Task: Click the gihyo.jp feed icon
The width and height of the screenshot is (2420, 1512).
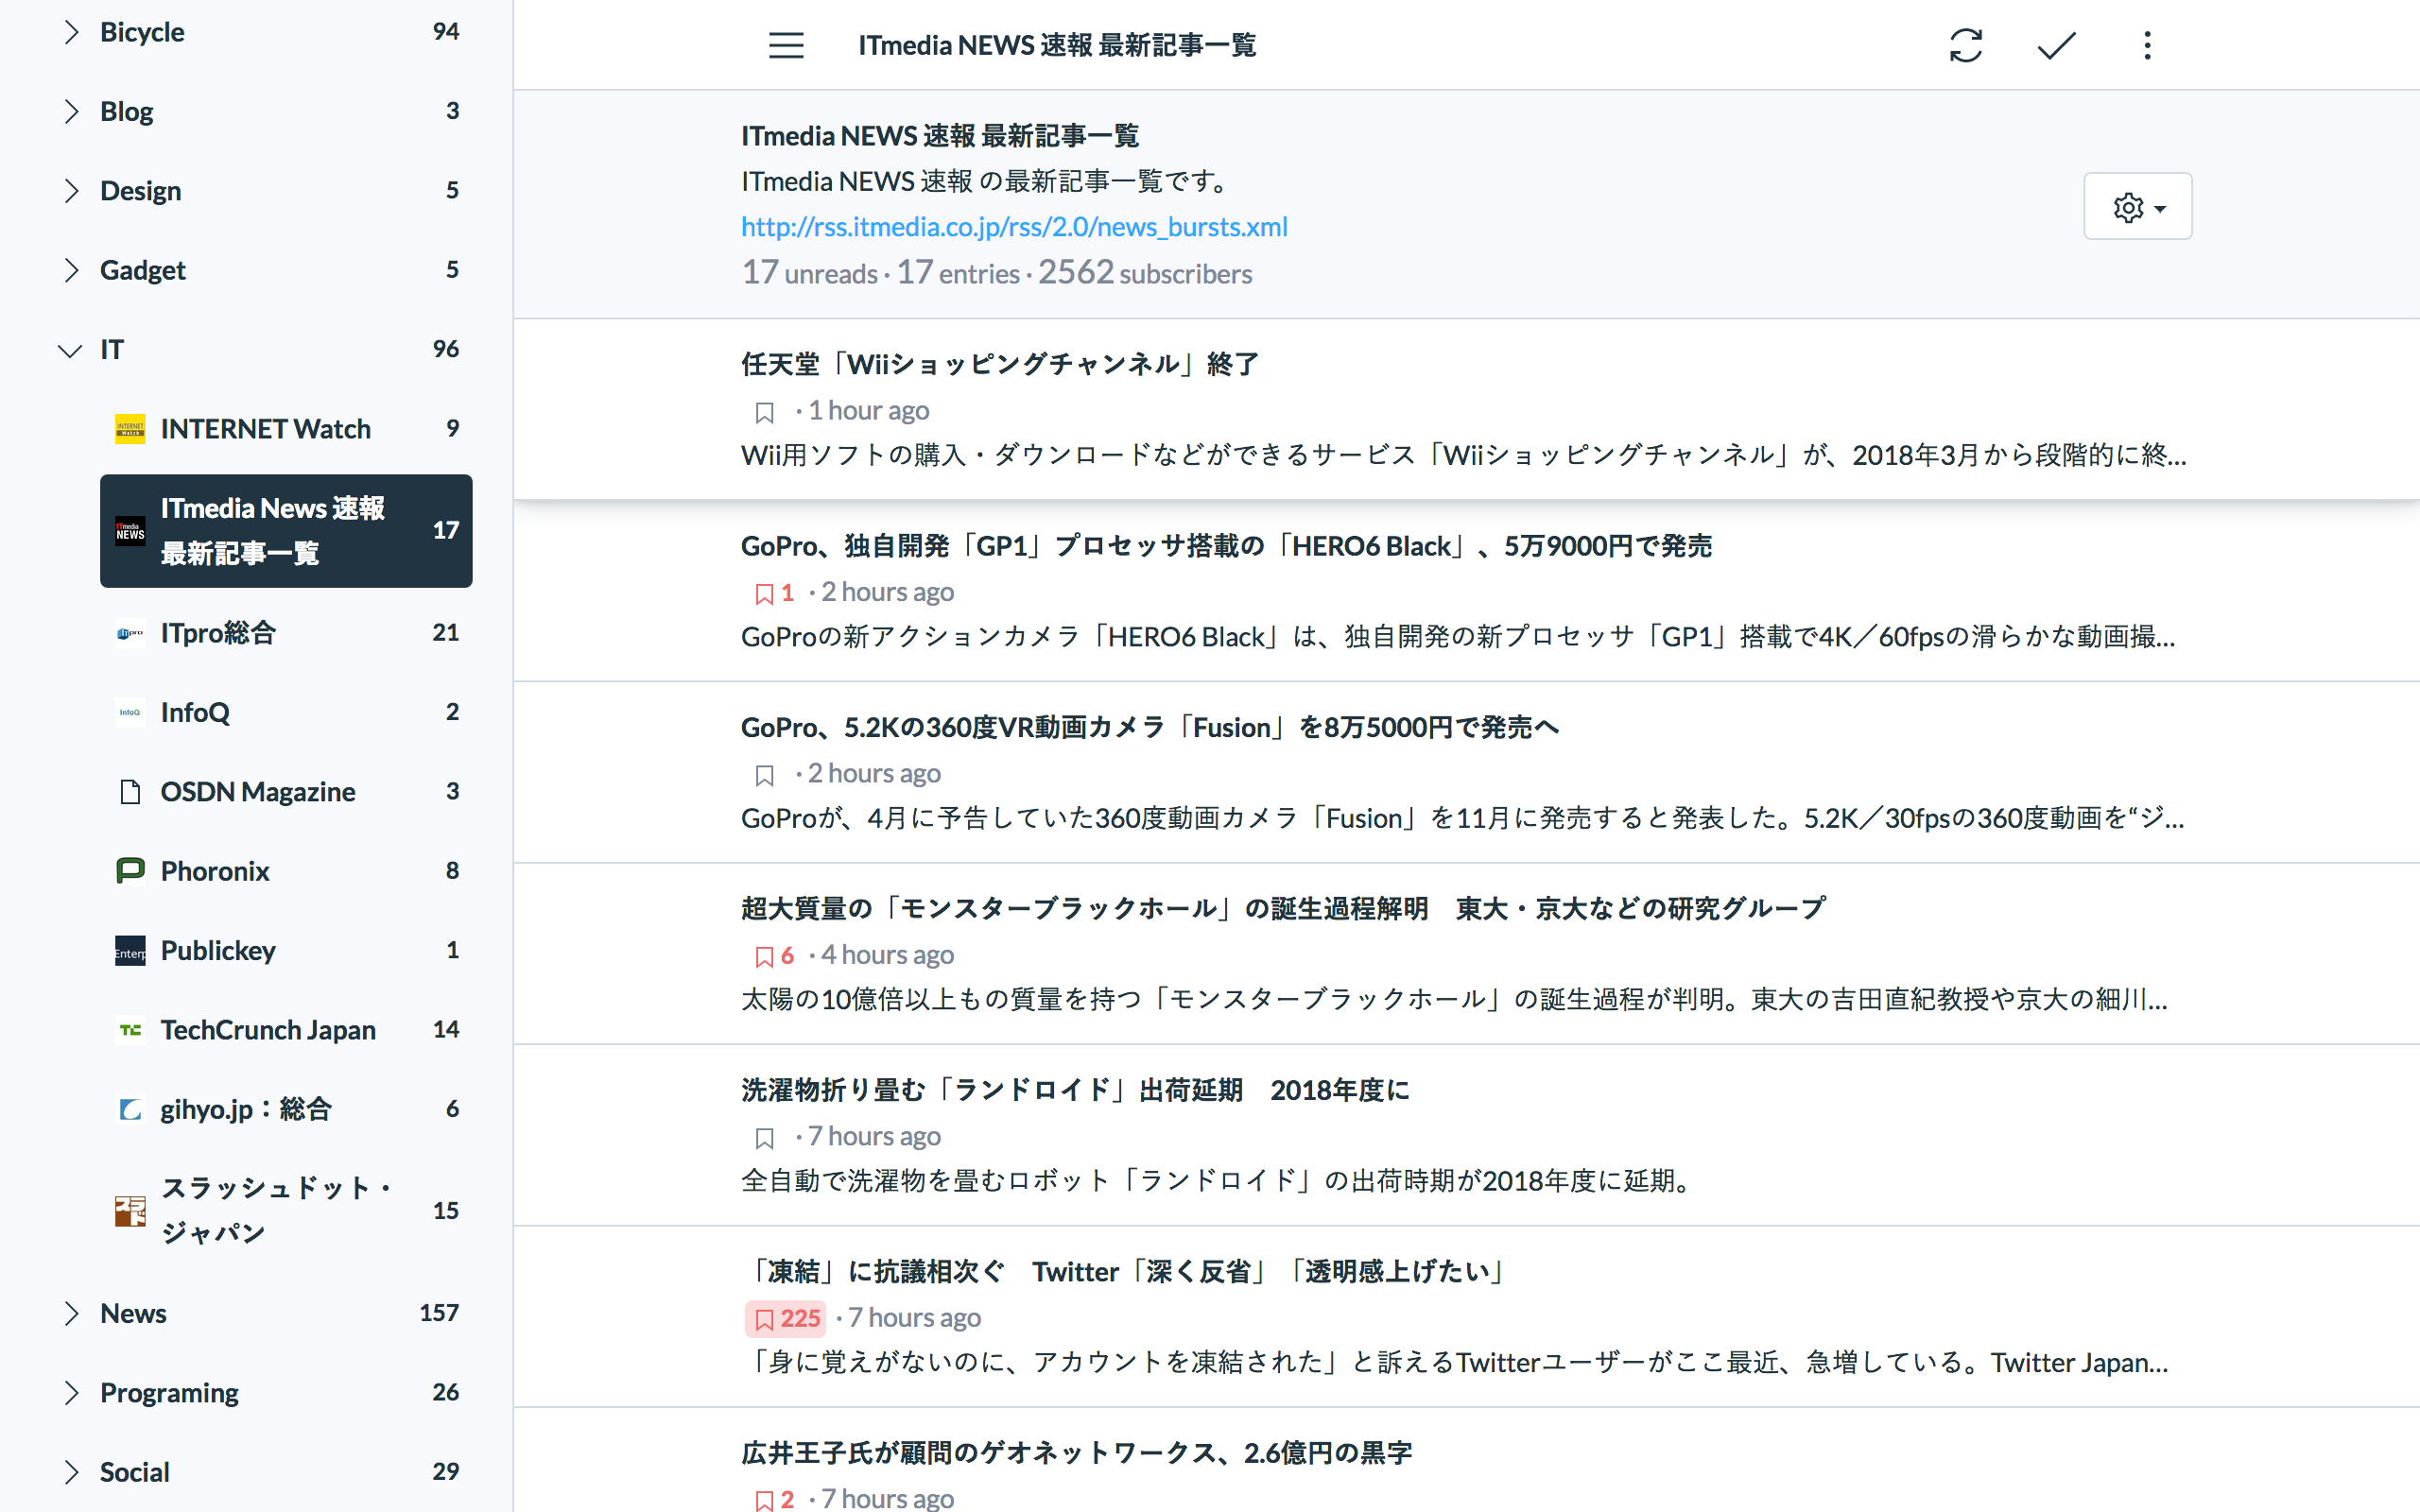Action: coord(130,1109)
